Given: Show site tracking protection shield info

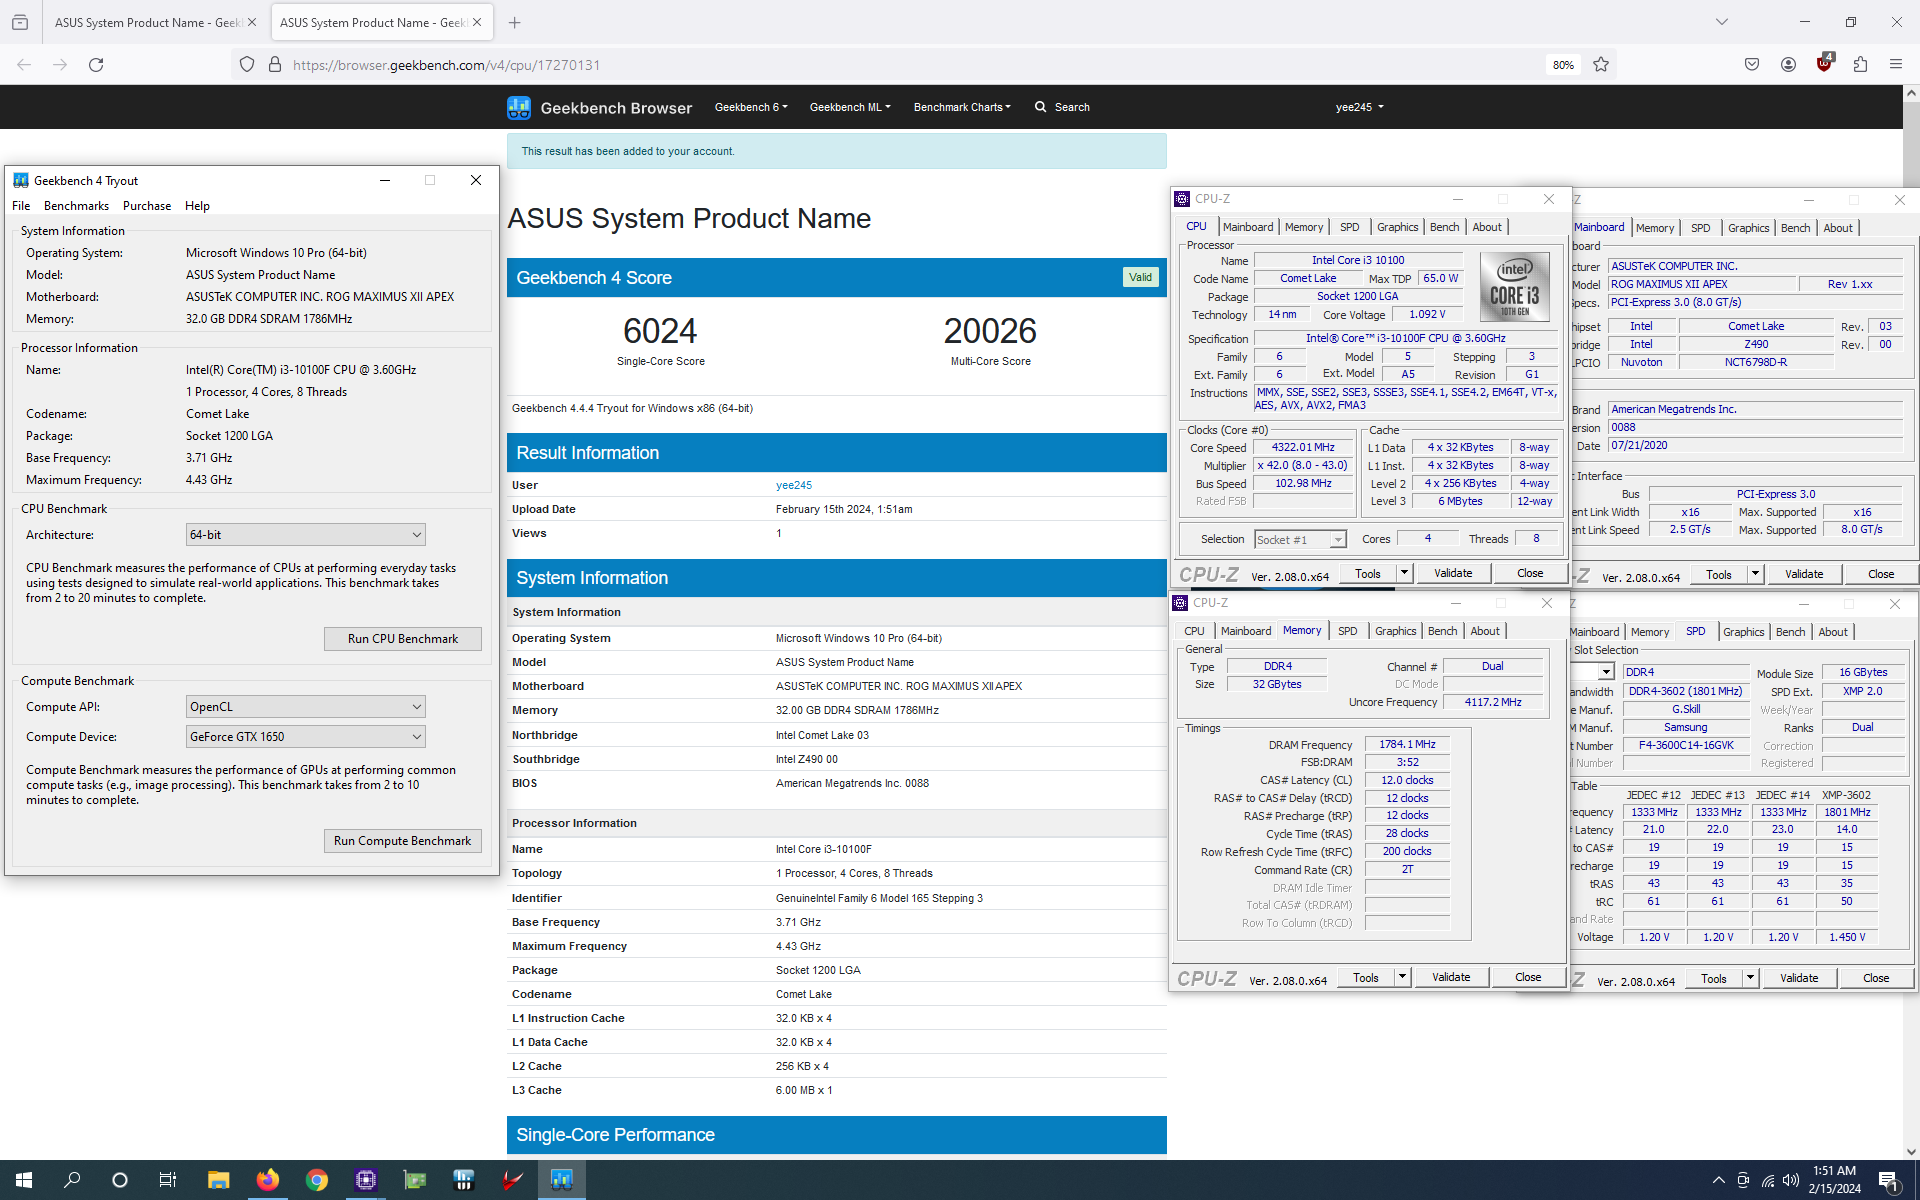Looking at the screenshot, I should pos(247,65).
